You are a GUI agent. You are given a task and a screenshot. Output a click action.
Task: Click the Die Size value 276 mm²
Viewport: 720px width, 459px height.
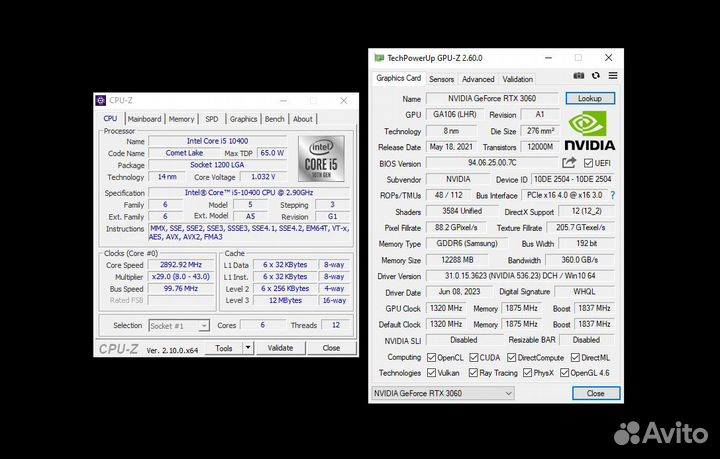[x=540, y=131]
